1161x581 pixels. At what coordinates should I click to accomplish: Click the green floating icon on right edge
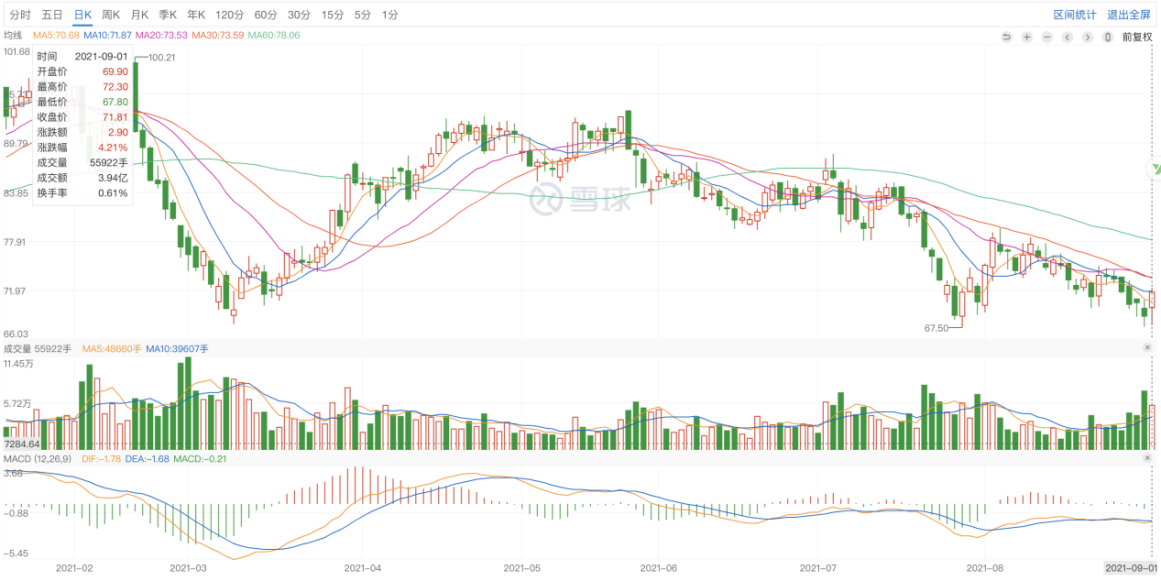(1153, 171)
